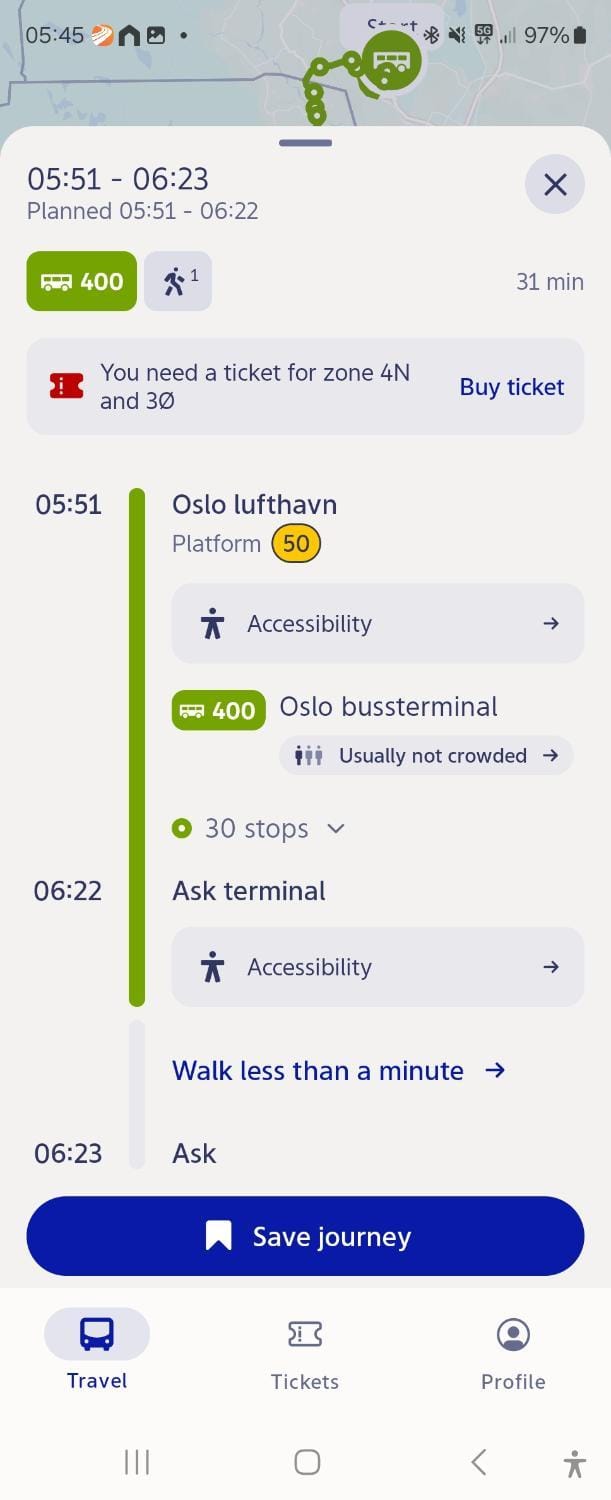Viewport: 611px width, 1500px height.
Task: Open the accessibility shortcut in navigation bar
Action: click(x=574, y=1464)
